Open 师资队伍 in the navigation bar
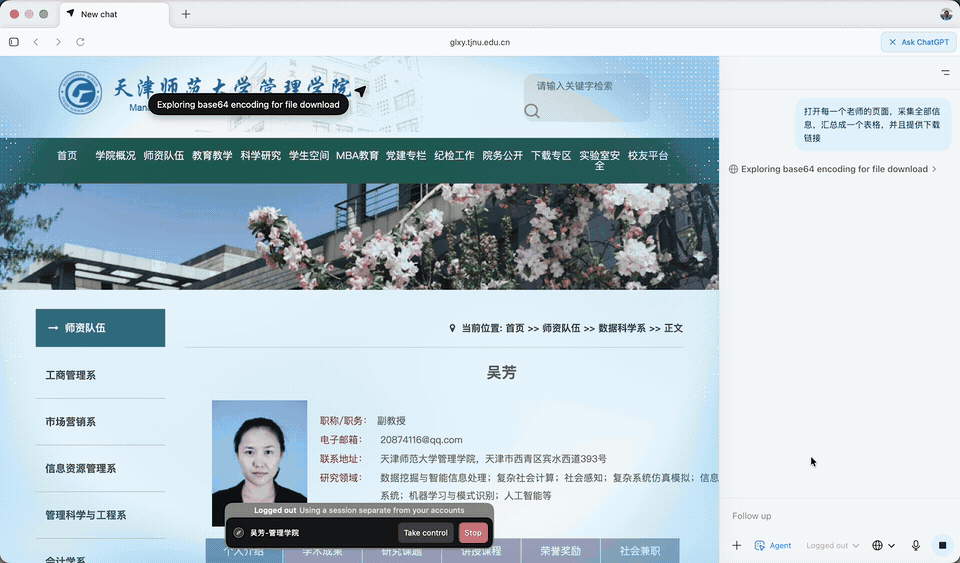960x563 pixels. click(163, 155)
